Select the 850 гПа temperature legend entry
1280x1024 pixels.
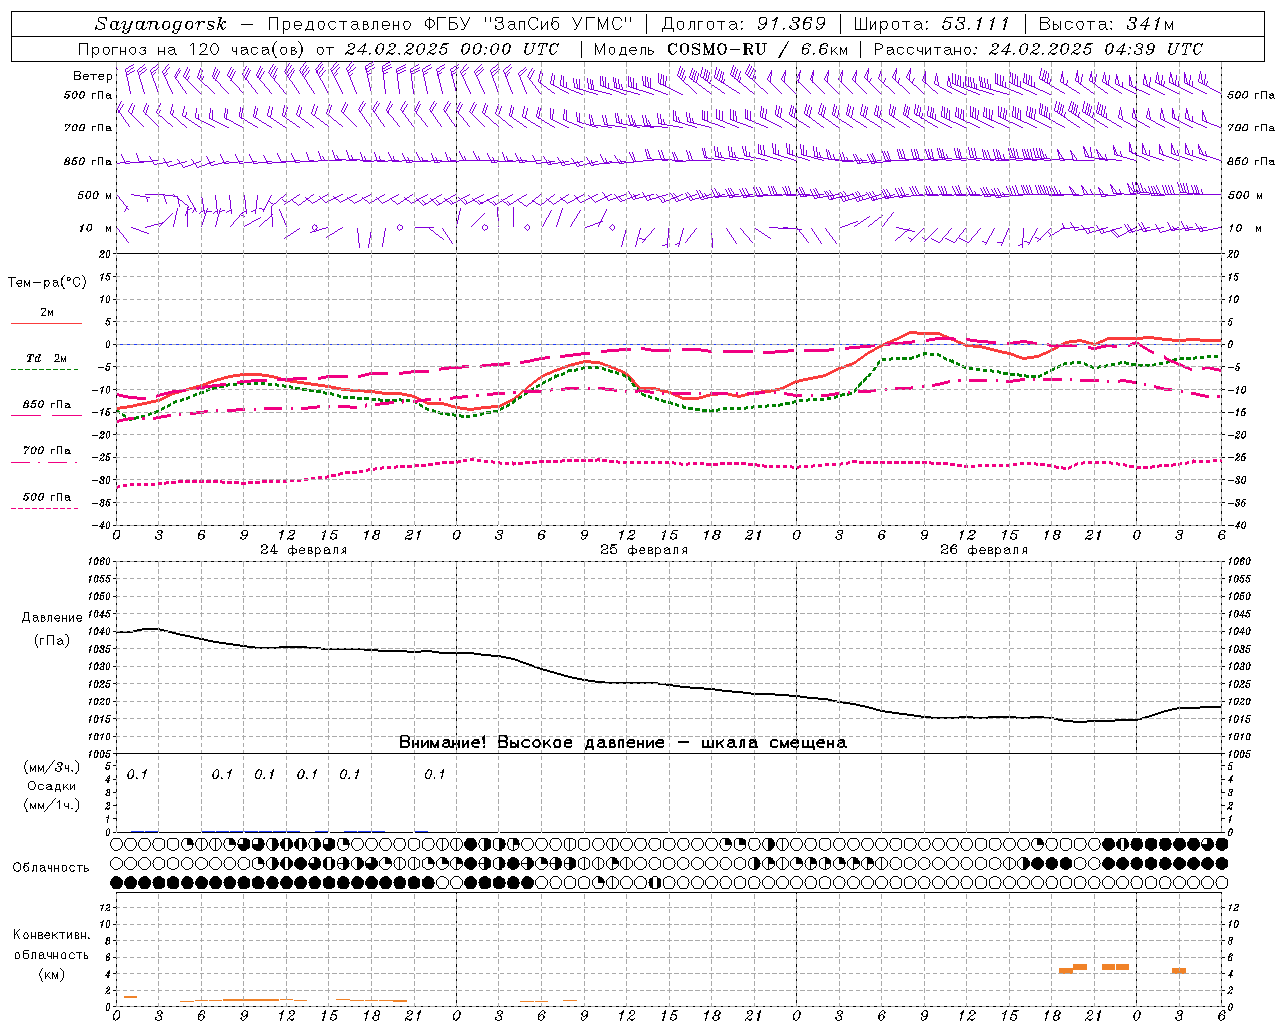46,406
